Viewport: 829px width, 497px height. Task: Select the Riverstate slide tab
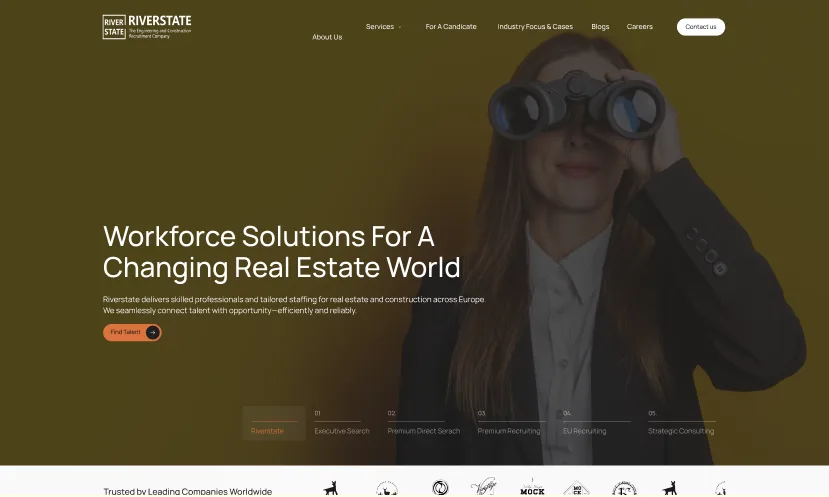point(274,424)
